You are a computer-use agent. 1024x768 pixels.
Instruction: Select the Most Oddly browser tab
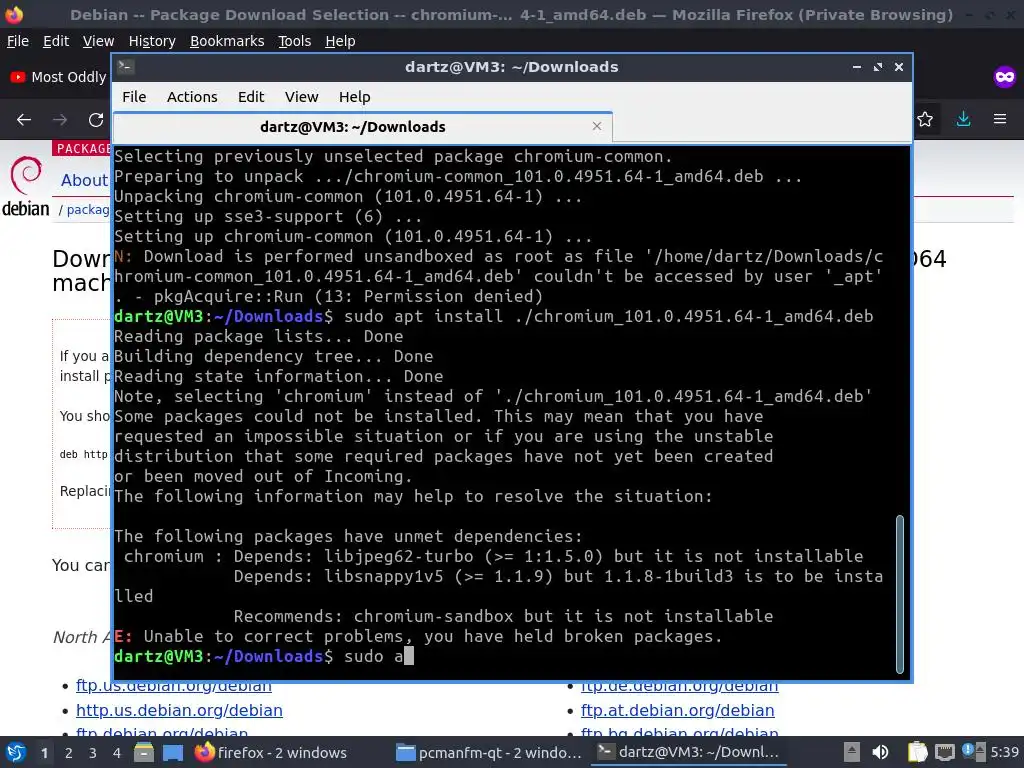point(59,77)
